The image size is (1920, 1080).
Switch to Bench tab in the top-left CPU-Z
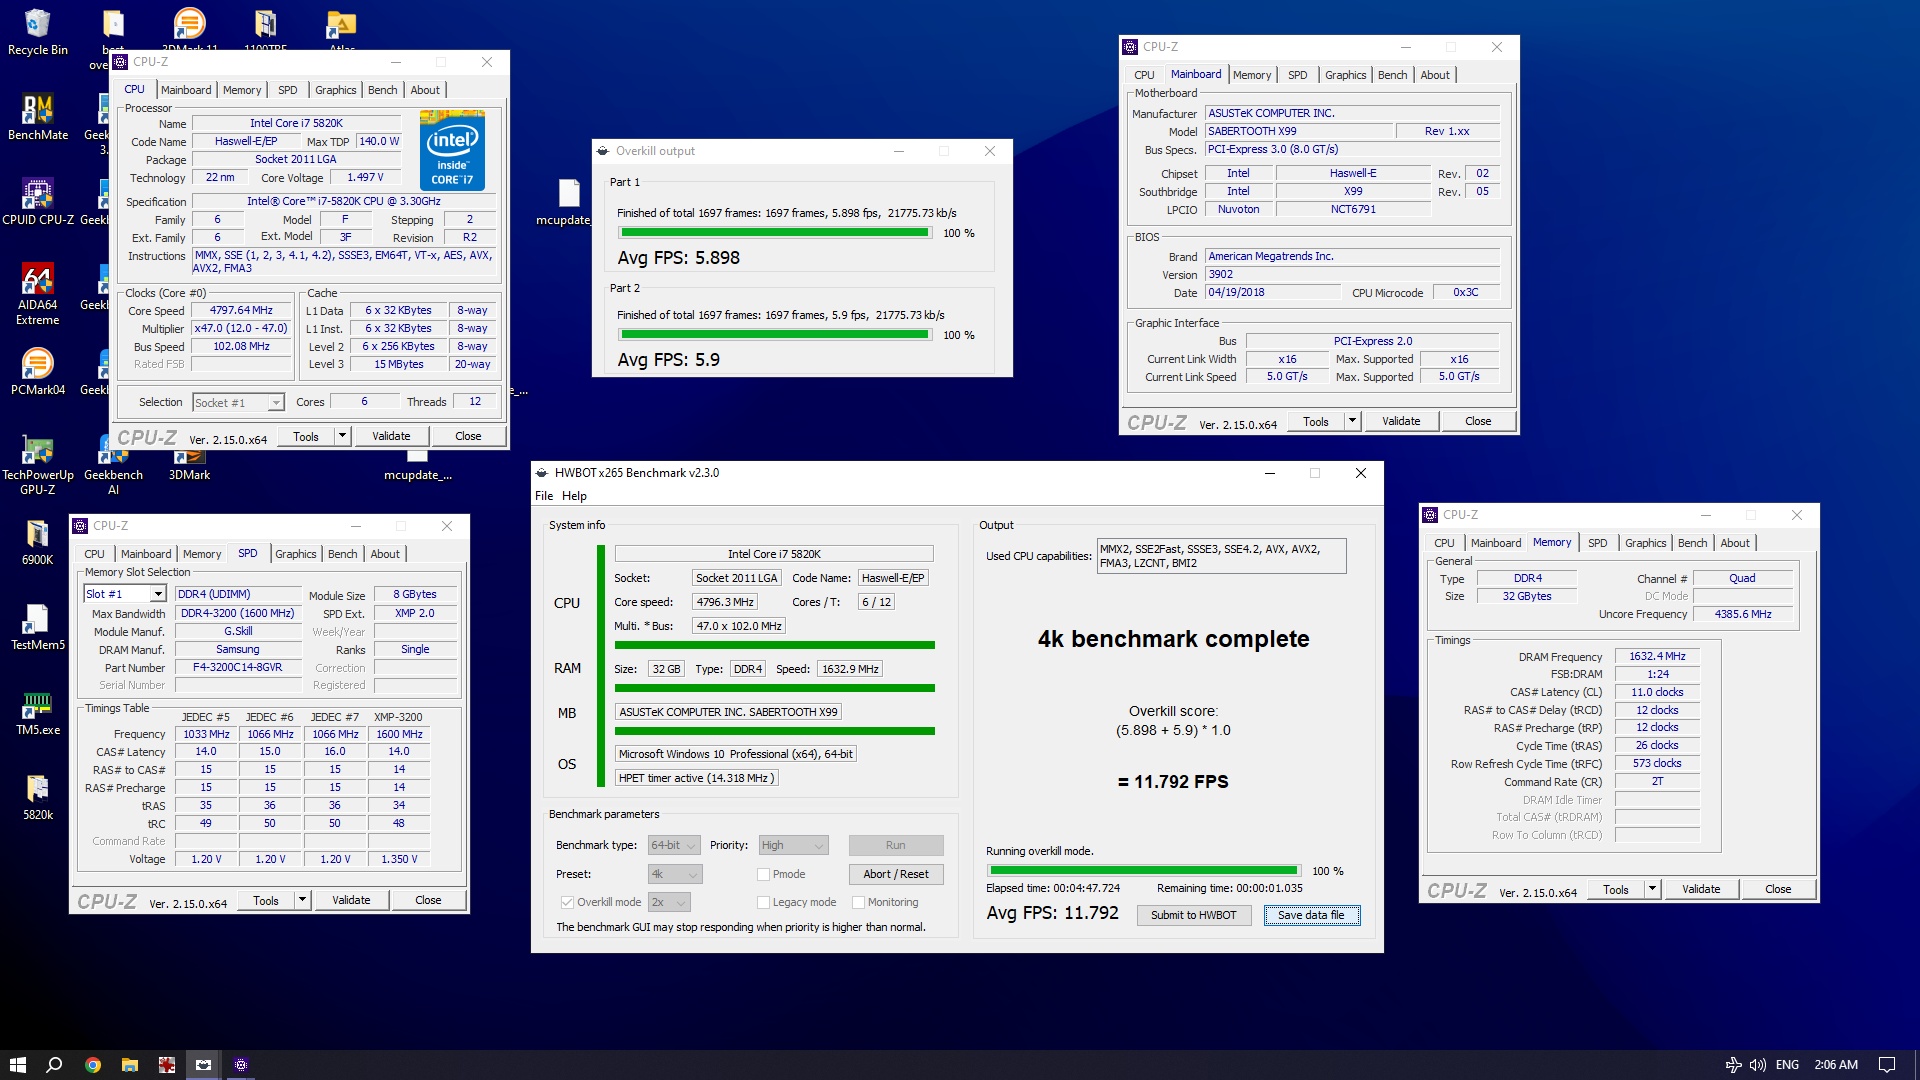click(x=382, y=90)
